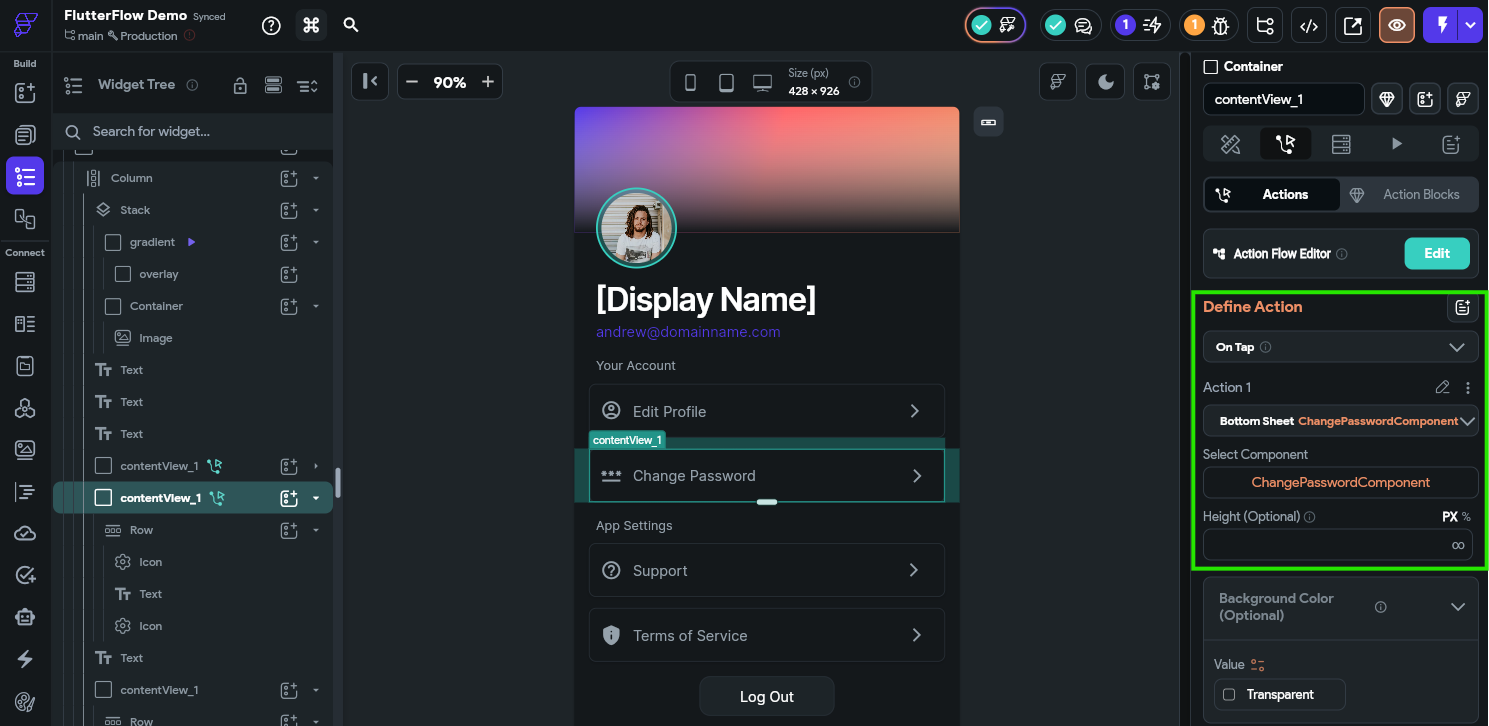1489x726 pixels.
Task: Open On Tap trigger dropdown
Action: 1340,347
